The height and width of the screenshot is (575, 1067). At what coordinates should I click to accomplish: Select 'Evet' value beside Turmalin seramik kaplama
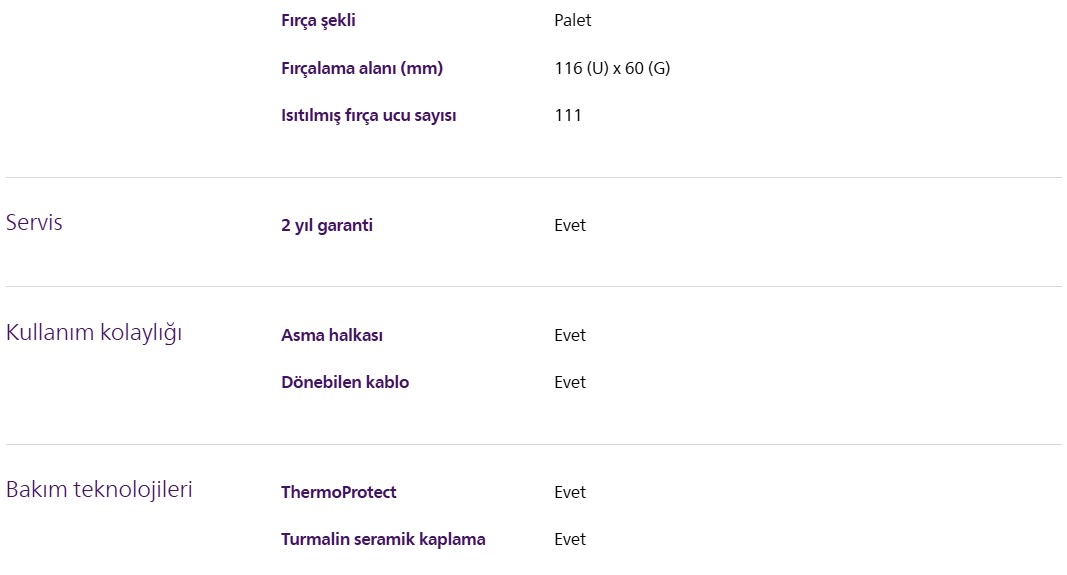point(570,539)
